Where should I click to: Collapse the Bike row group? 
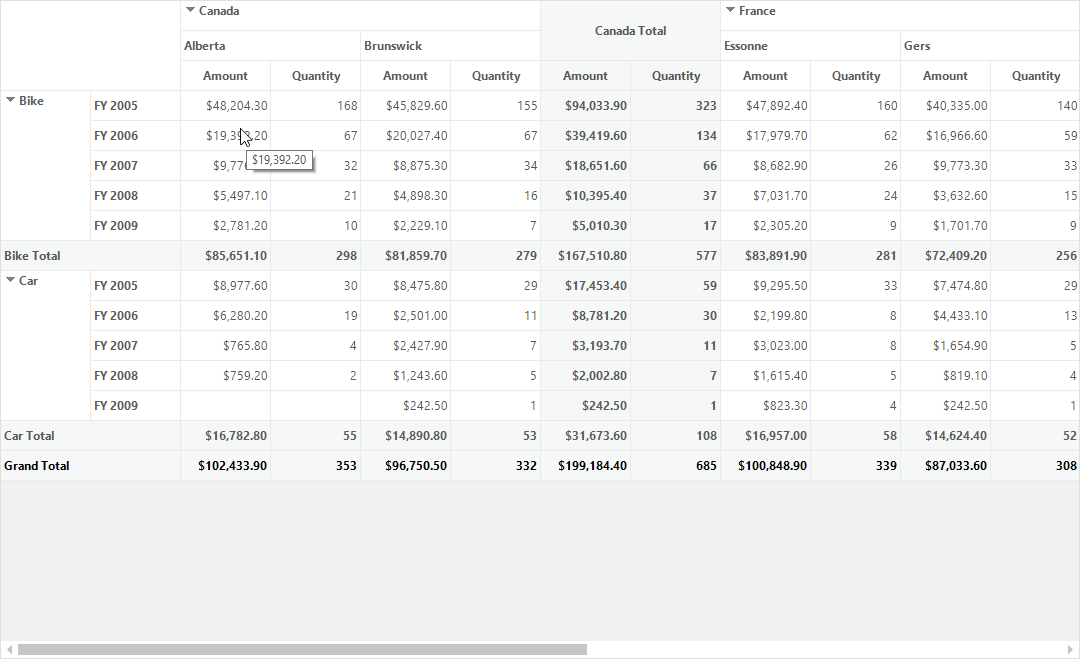pos(10,101)
